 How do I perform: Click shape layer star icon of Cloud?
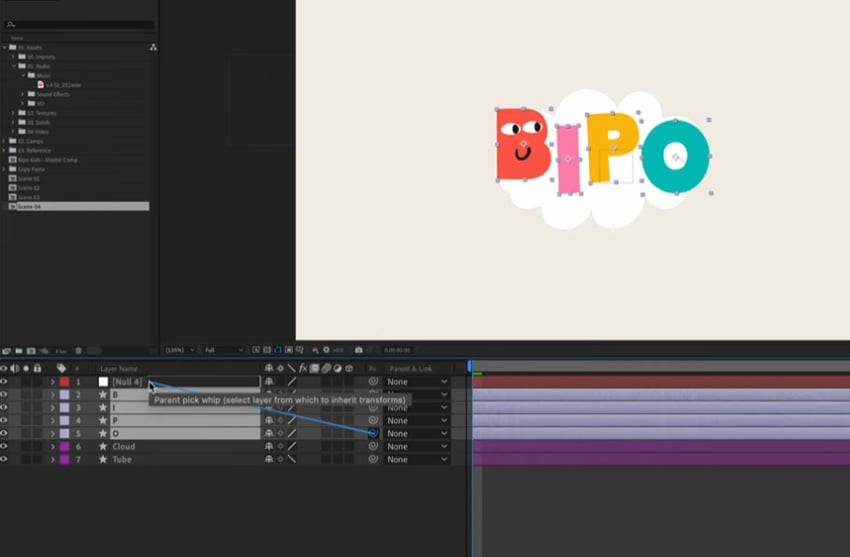103,446
